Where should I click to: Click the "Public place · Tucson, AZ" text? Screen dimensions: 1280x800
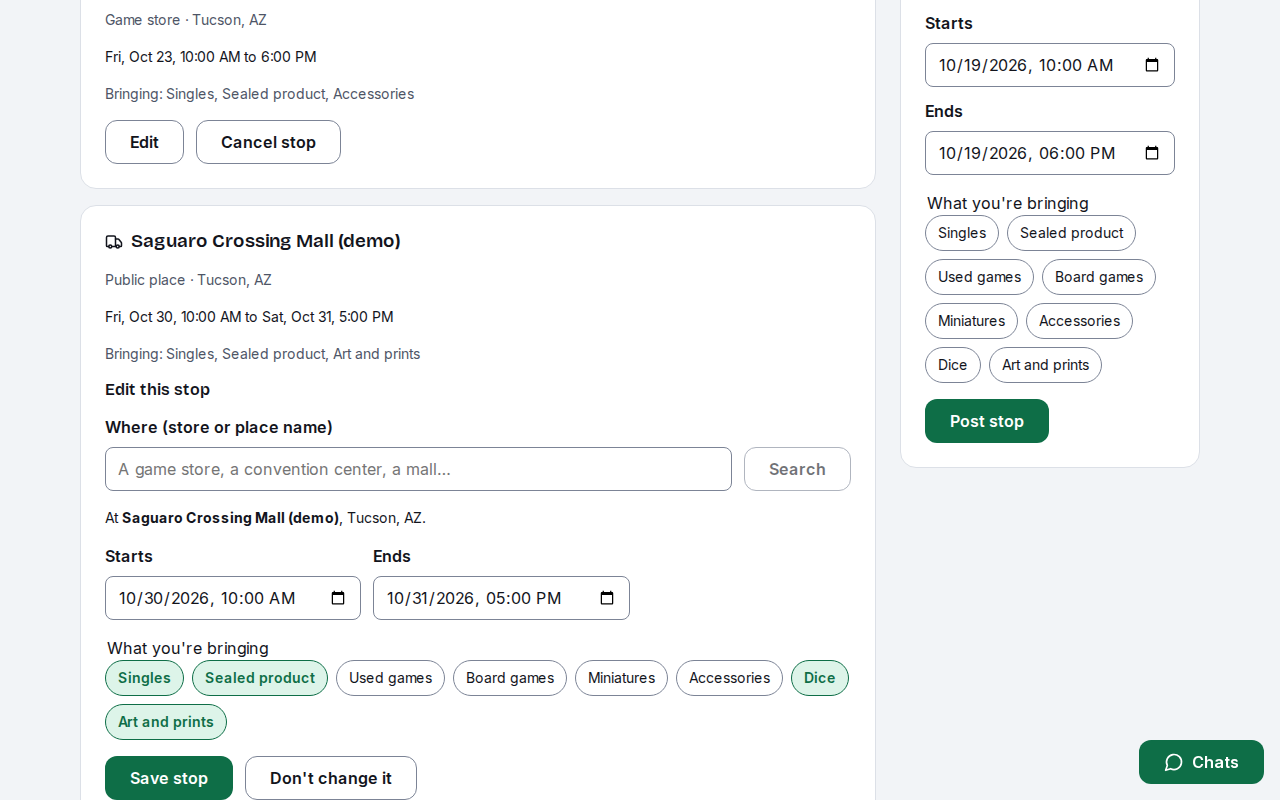(188, 280)
